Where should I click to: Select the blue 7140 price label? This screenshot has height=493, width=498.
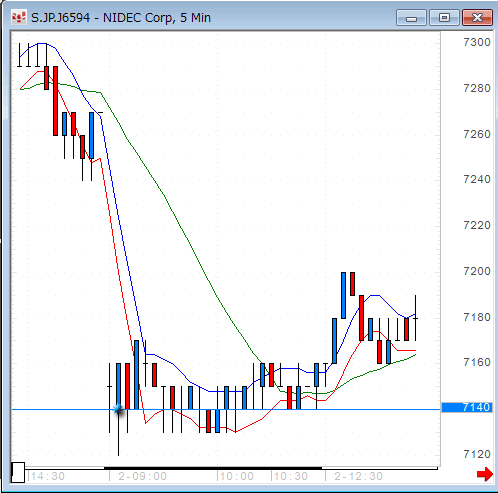coord(467,407)
